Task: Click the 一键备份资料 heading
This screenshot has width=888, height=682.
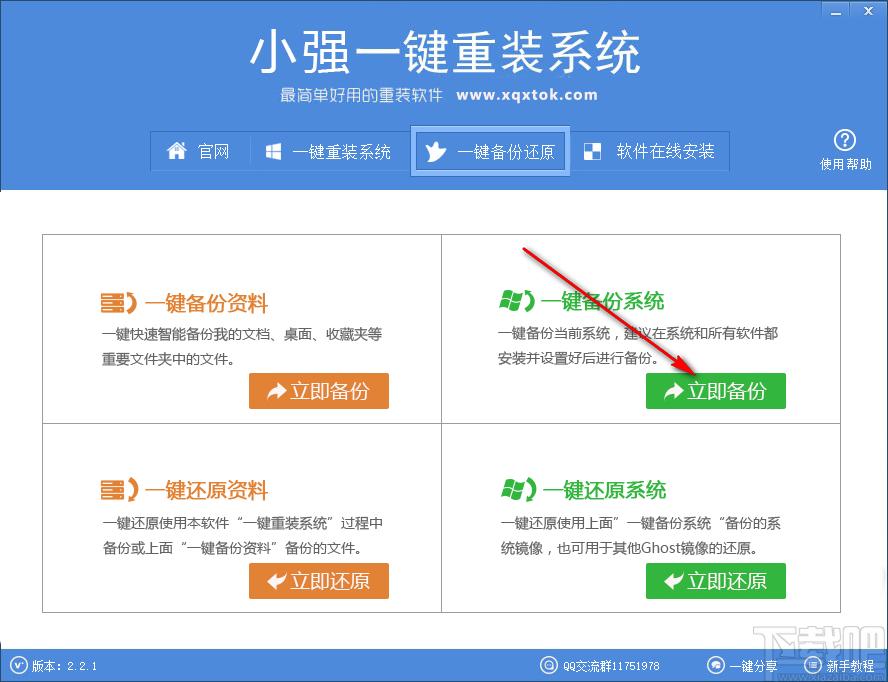Action: click(206, 304)
